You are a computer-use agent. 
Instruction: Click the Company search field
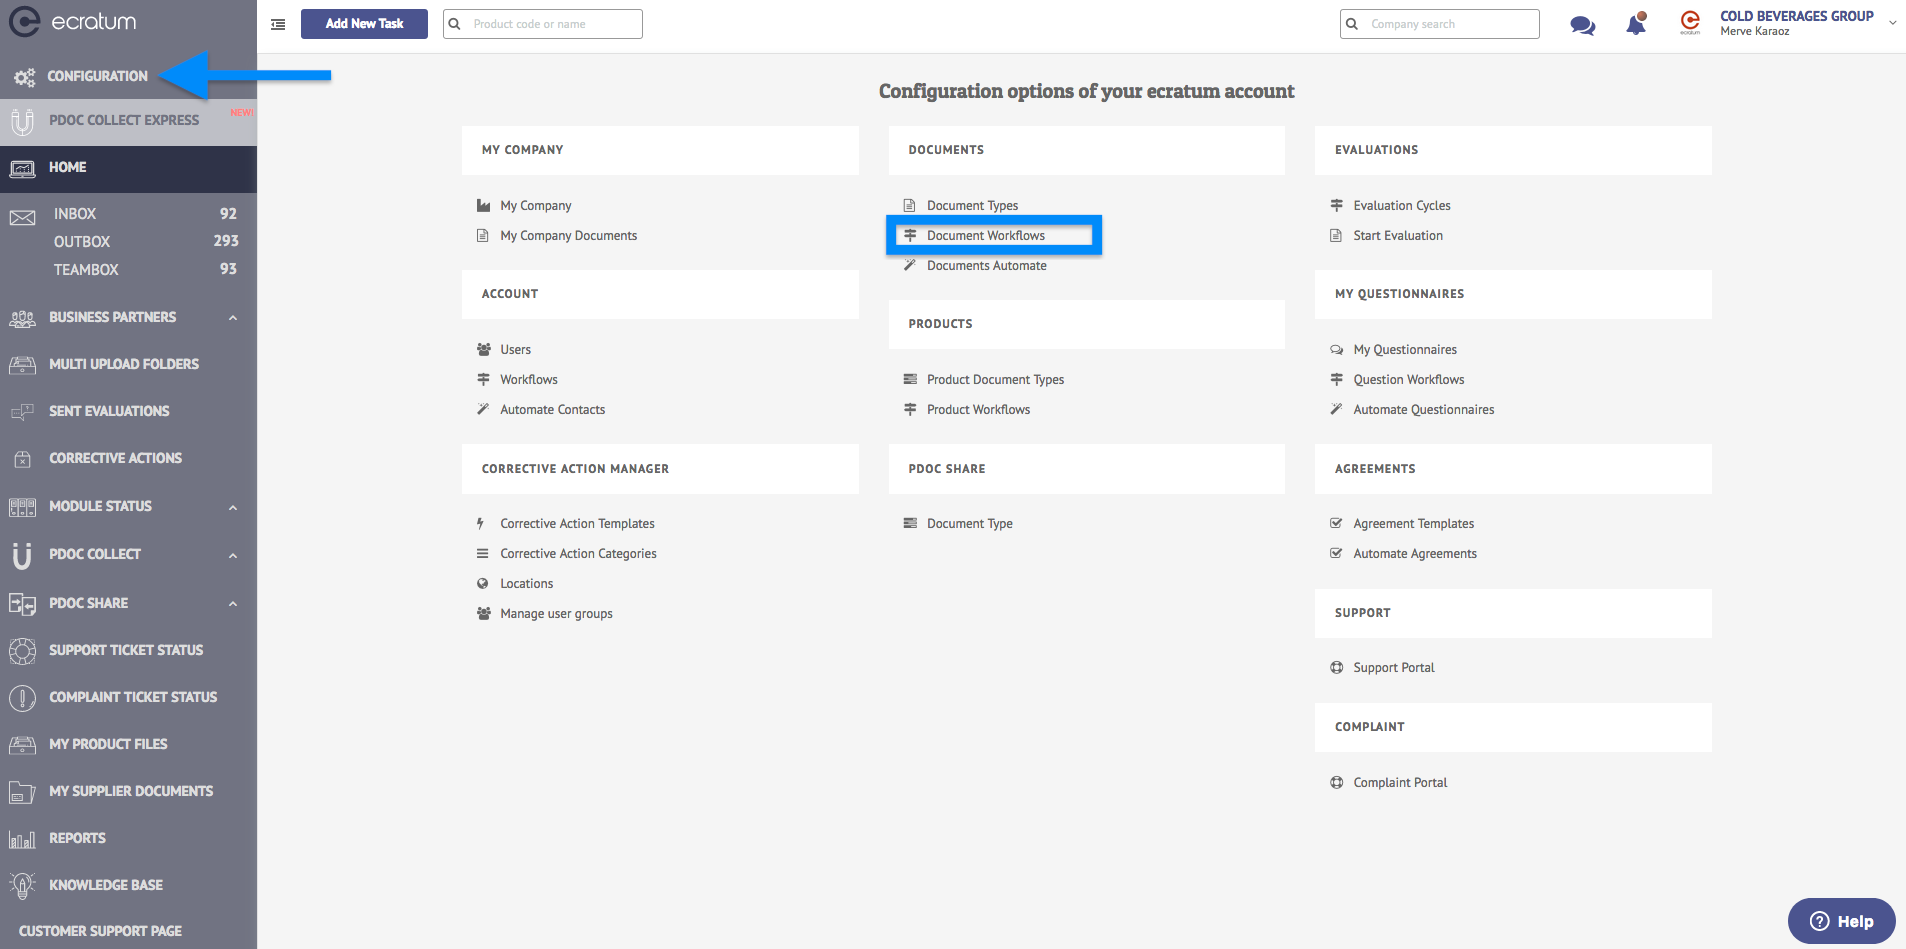point(1440,24)
